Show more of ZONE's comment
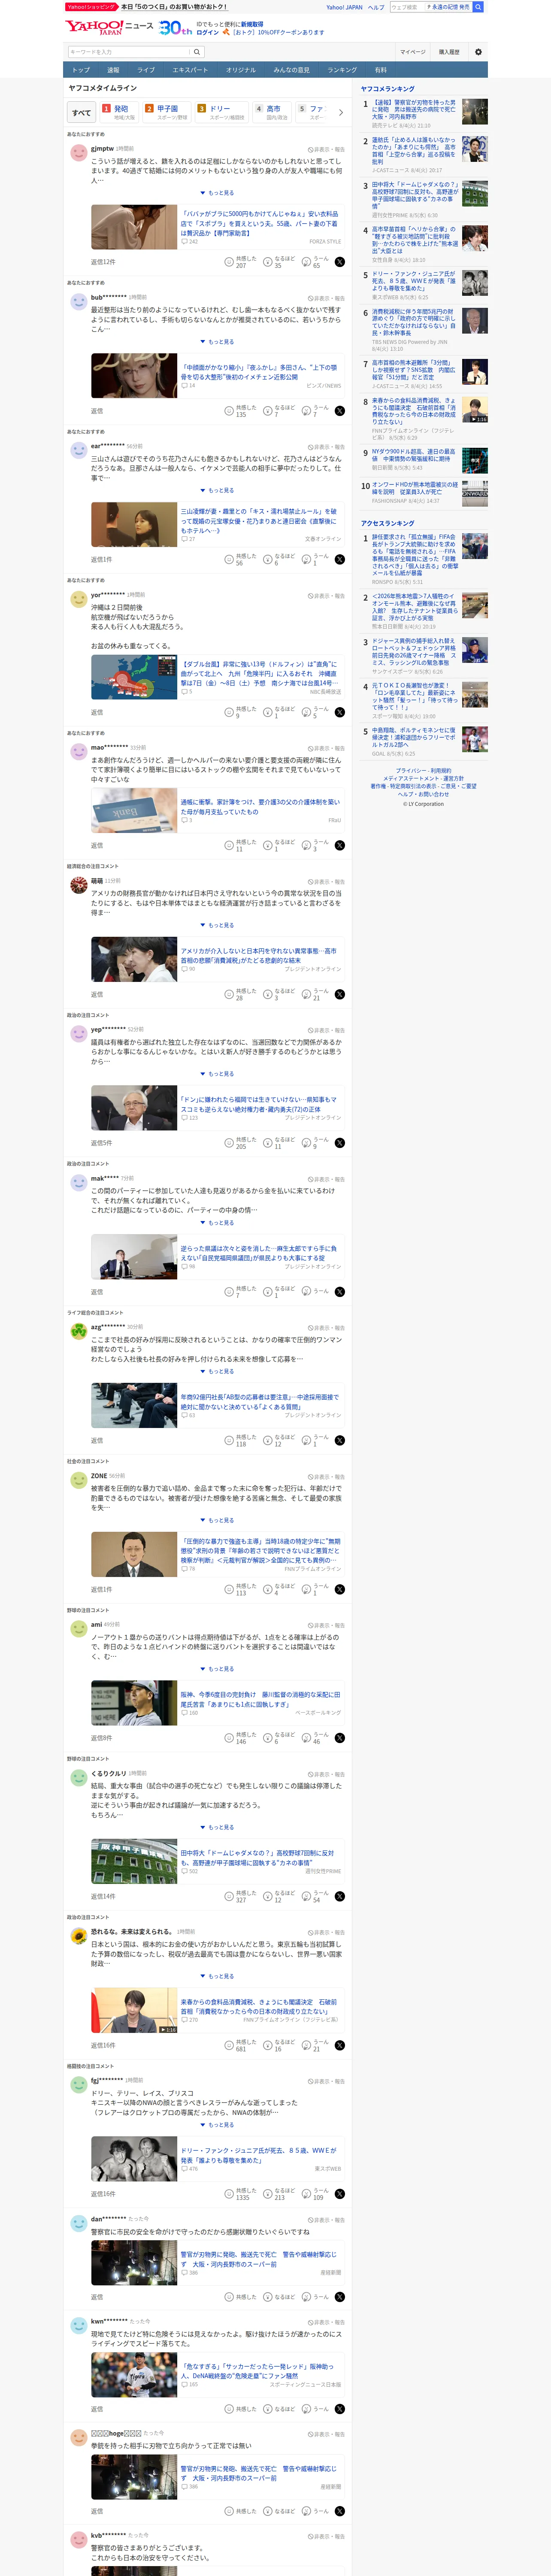This screenshot has height=2576, width=551. pos(218,1520)
